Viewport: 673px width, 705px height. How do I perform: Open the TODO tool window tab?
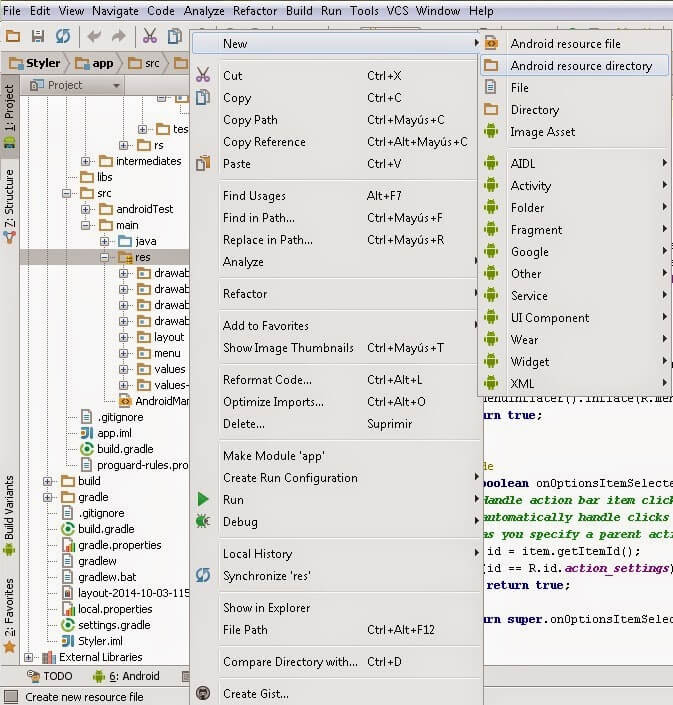49,676
